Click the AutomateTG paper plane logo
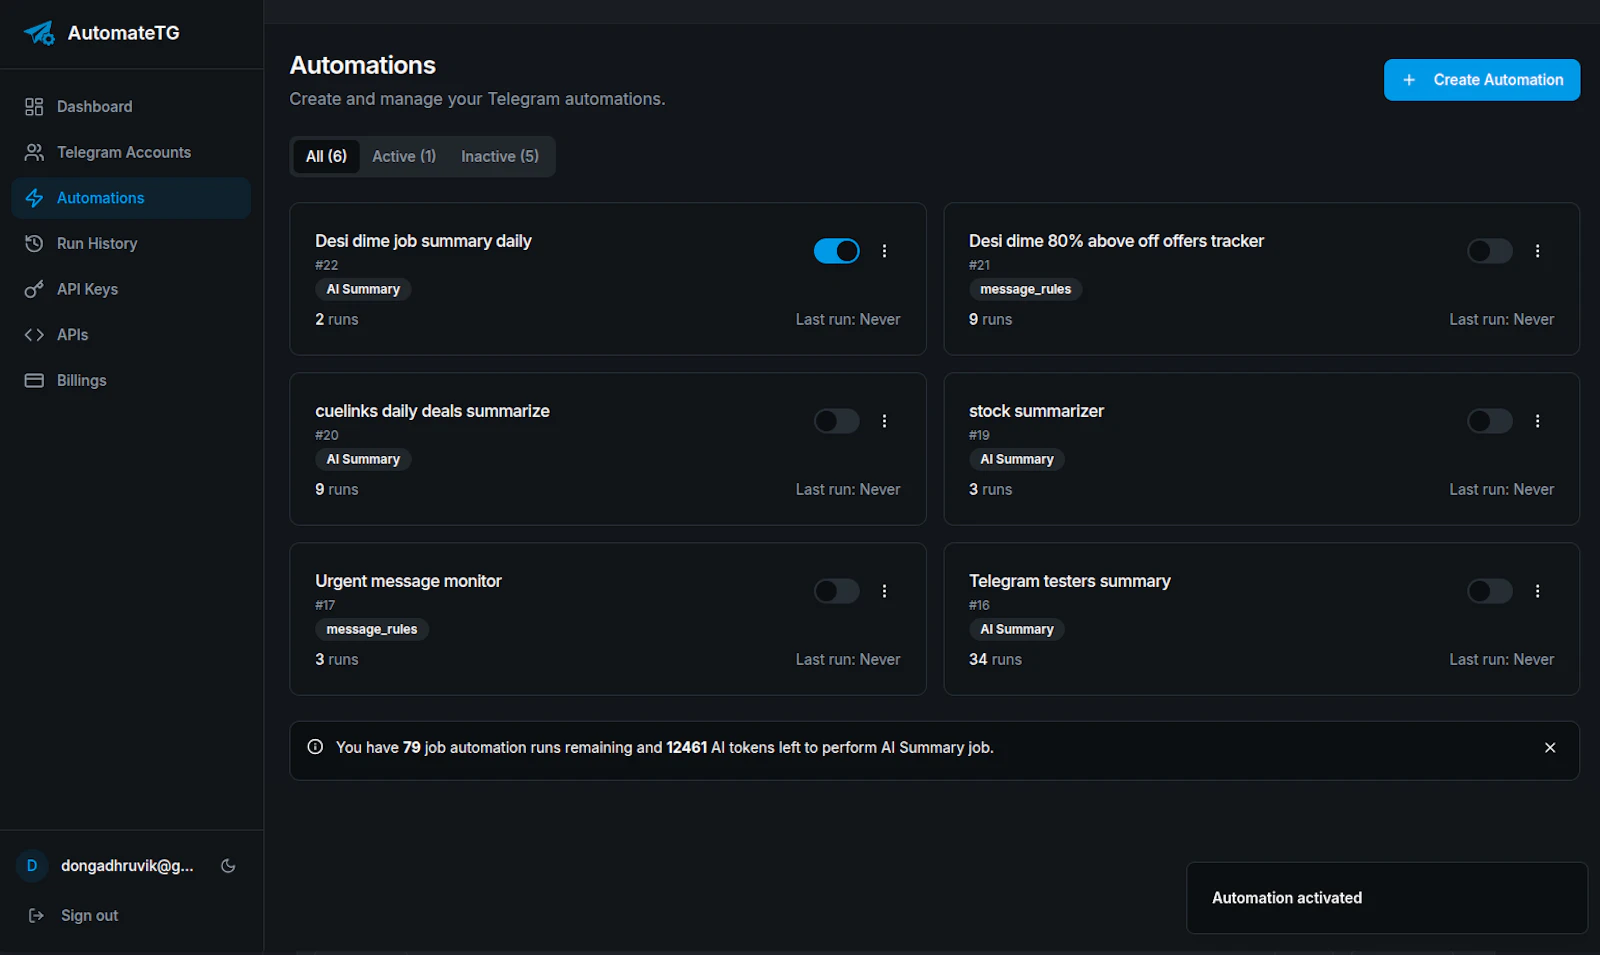Viewport: 1600px width, 955px height. 40,33
